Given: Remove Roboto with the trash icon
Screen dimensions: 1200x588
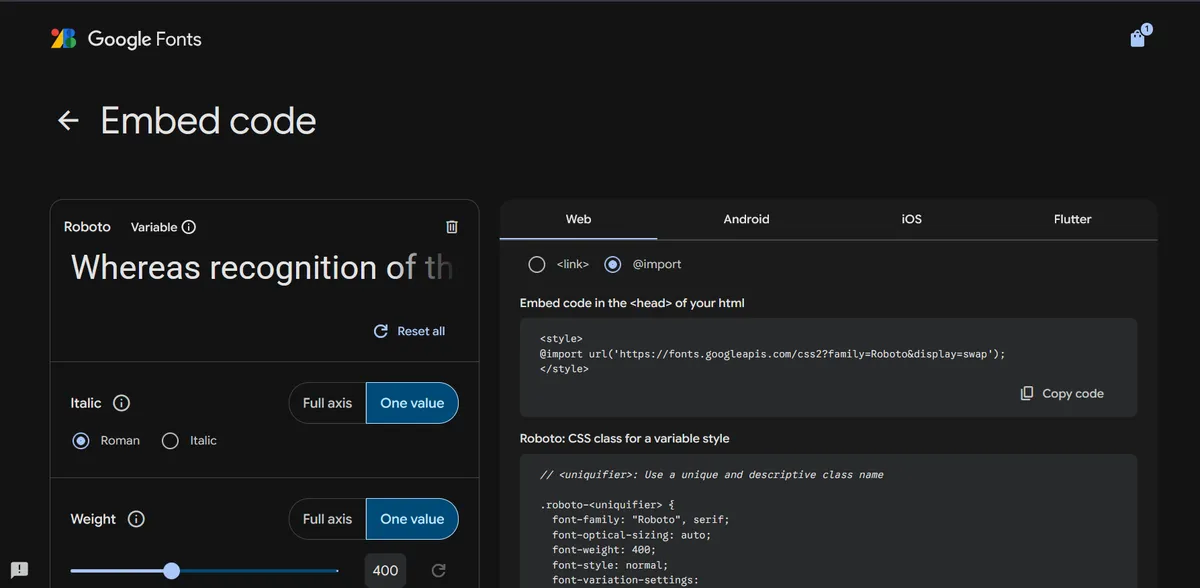Looking at the screenshot, I should tap(452, 227).
